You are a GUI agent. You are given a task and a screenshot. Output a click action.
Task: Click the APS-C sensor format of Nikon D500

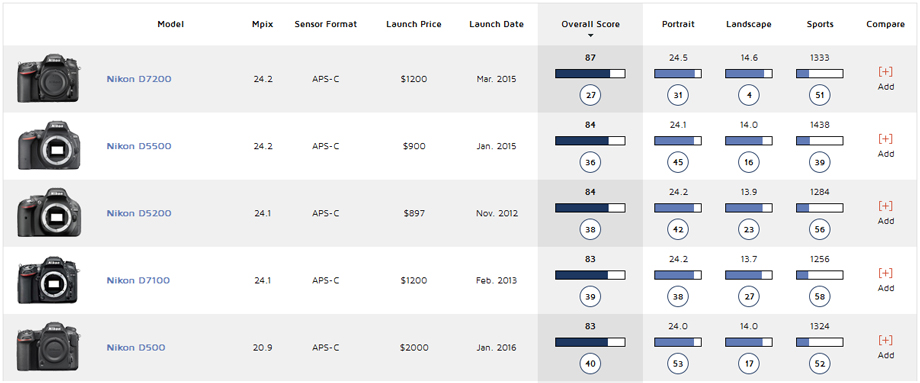[326, 347]
